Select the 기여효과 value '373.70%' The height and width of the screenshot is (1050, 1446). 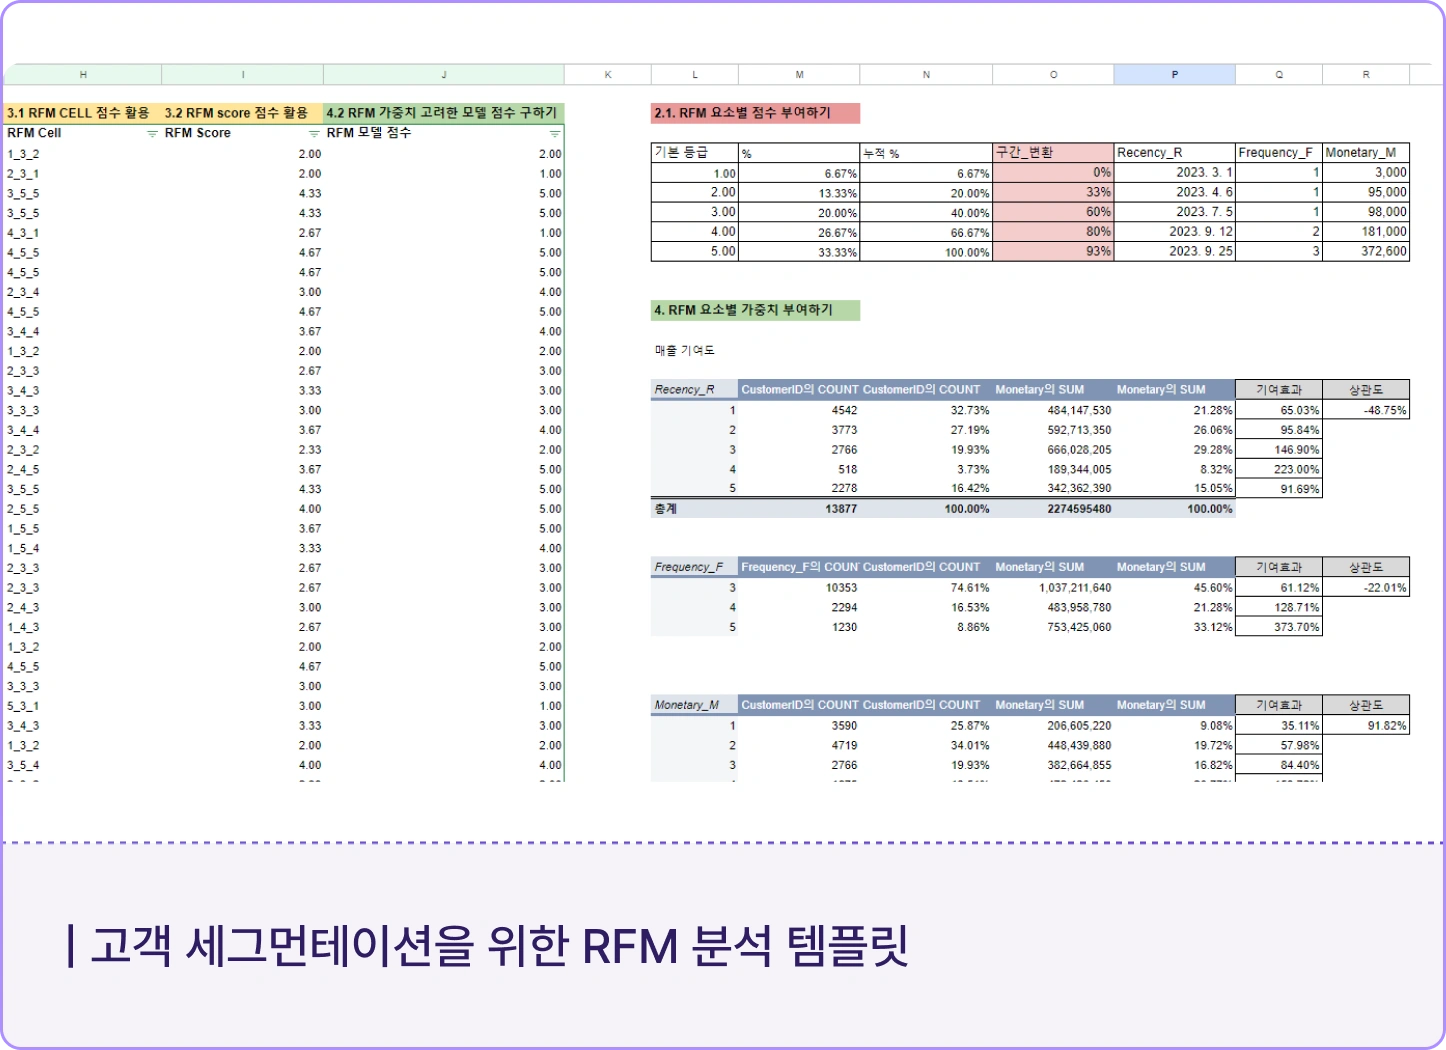(1279, 627)
